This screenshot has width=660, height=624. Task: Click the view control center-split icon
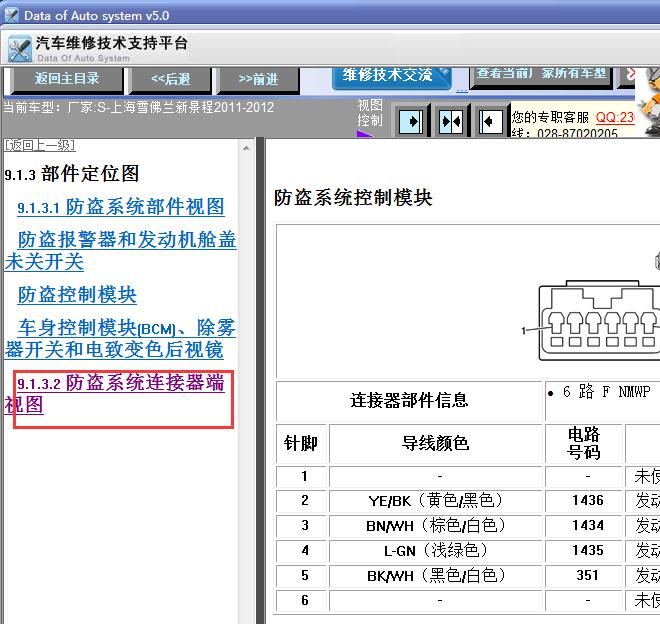click(451, 122)
